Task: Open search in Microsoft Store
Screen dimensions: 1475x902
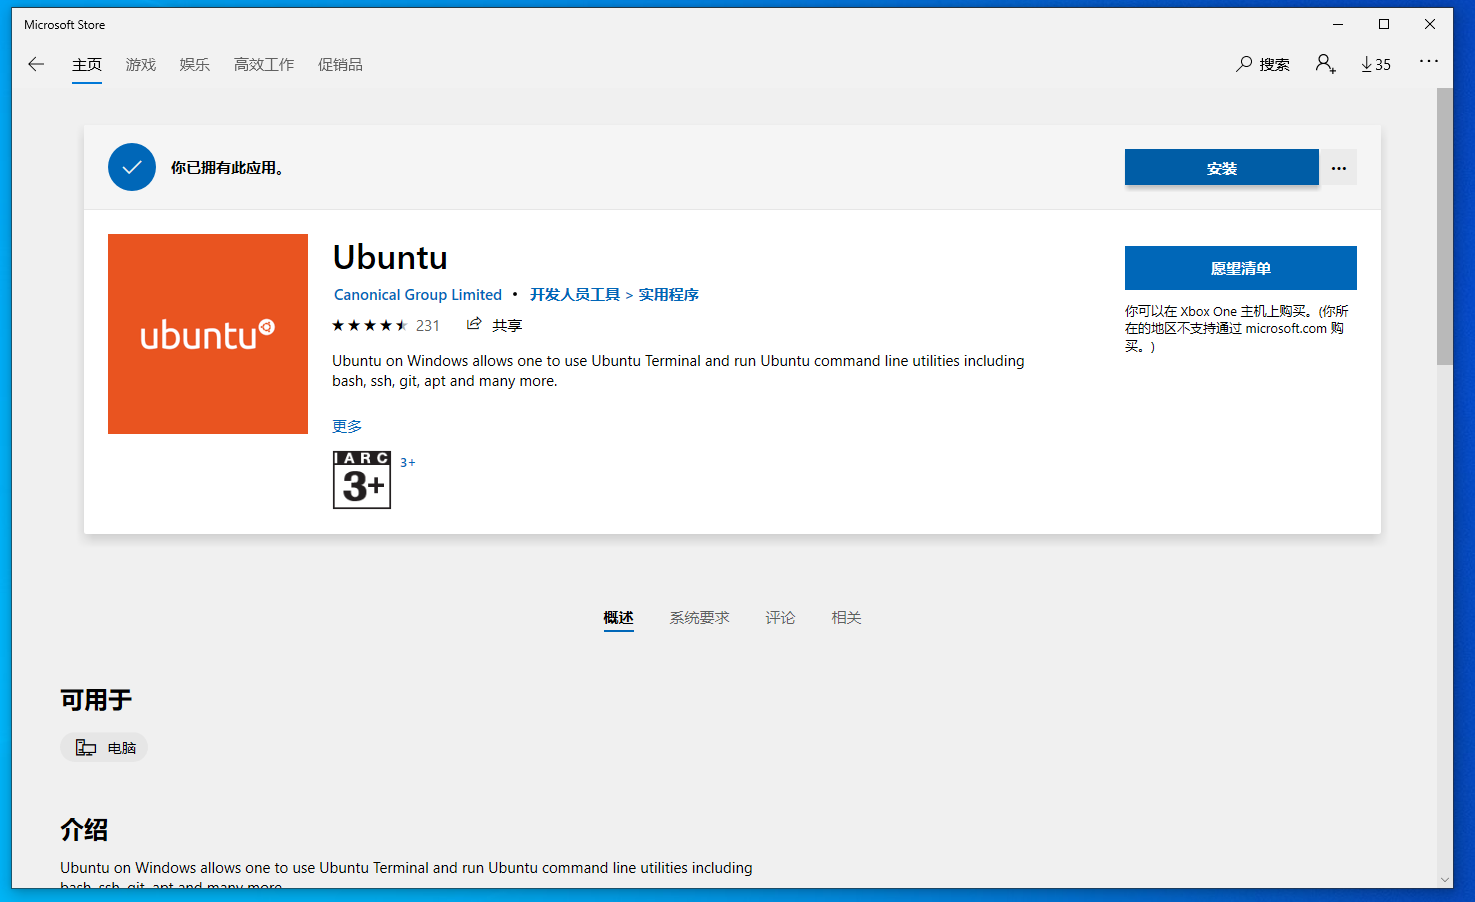Action: pyautogui.click(x=1261, y=63)
